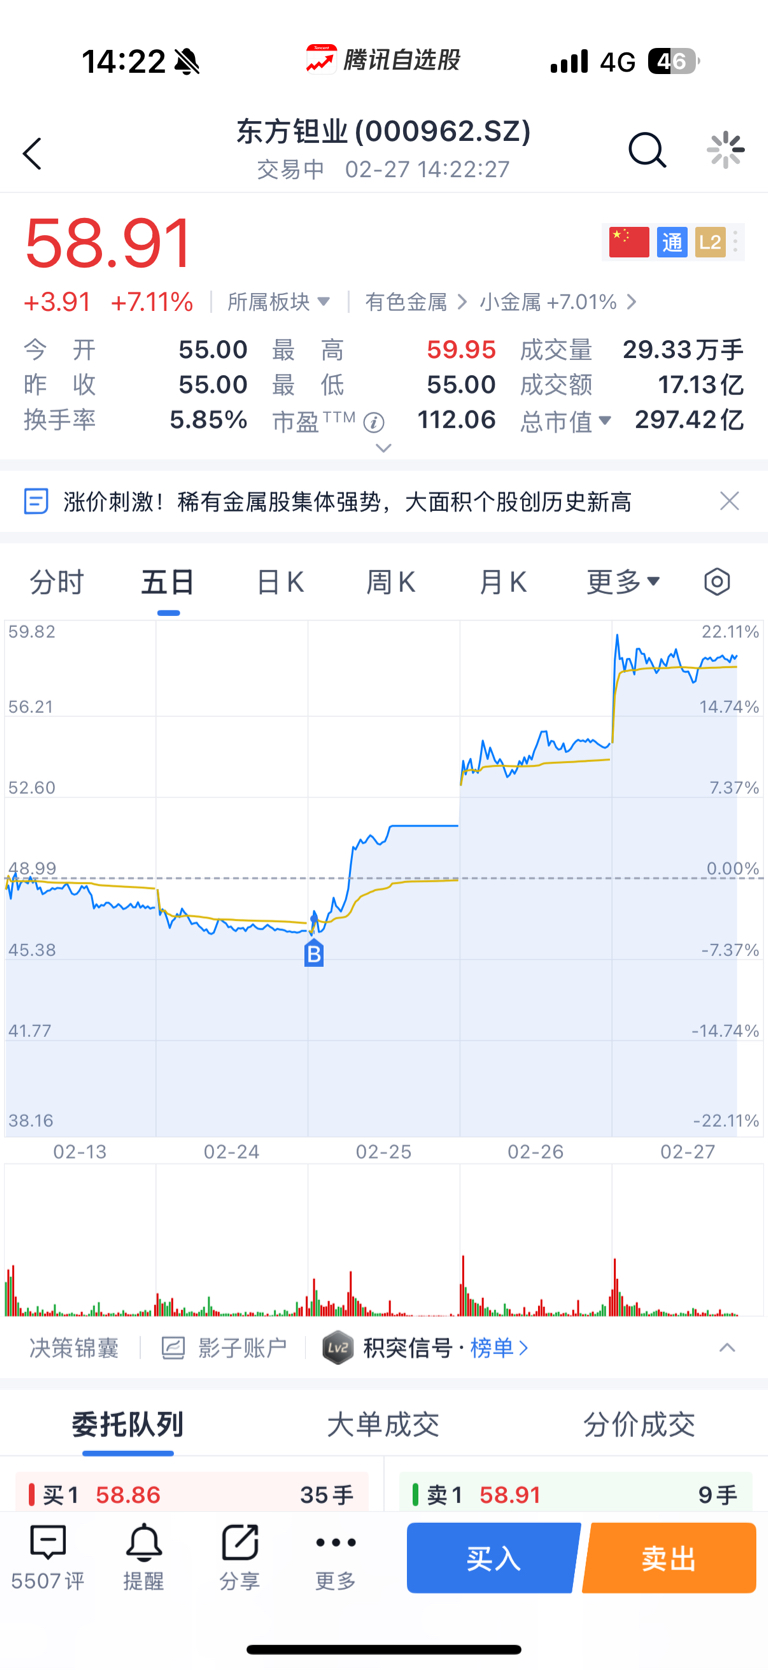768x1670 pixels.
Task: Collapse the bottom tools panel chevron
Action: (727, 1348)
